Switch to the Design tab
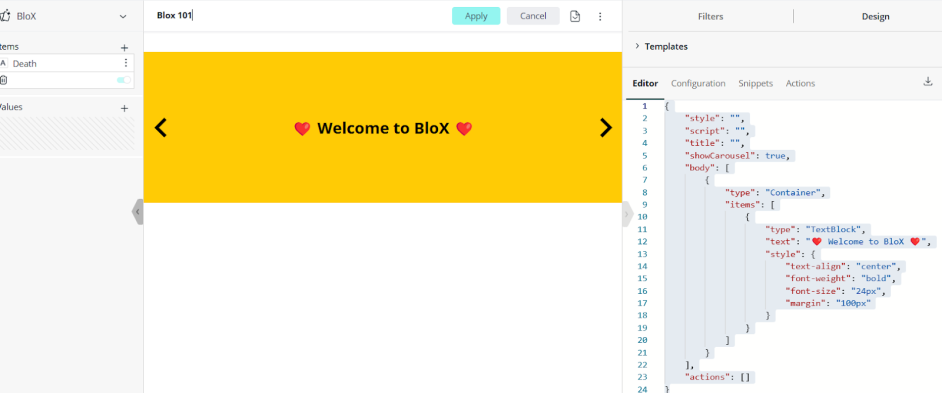The height and width of the screenshot is (393, 942). [875, 17]
